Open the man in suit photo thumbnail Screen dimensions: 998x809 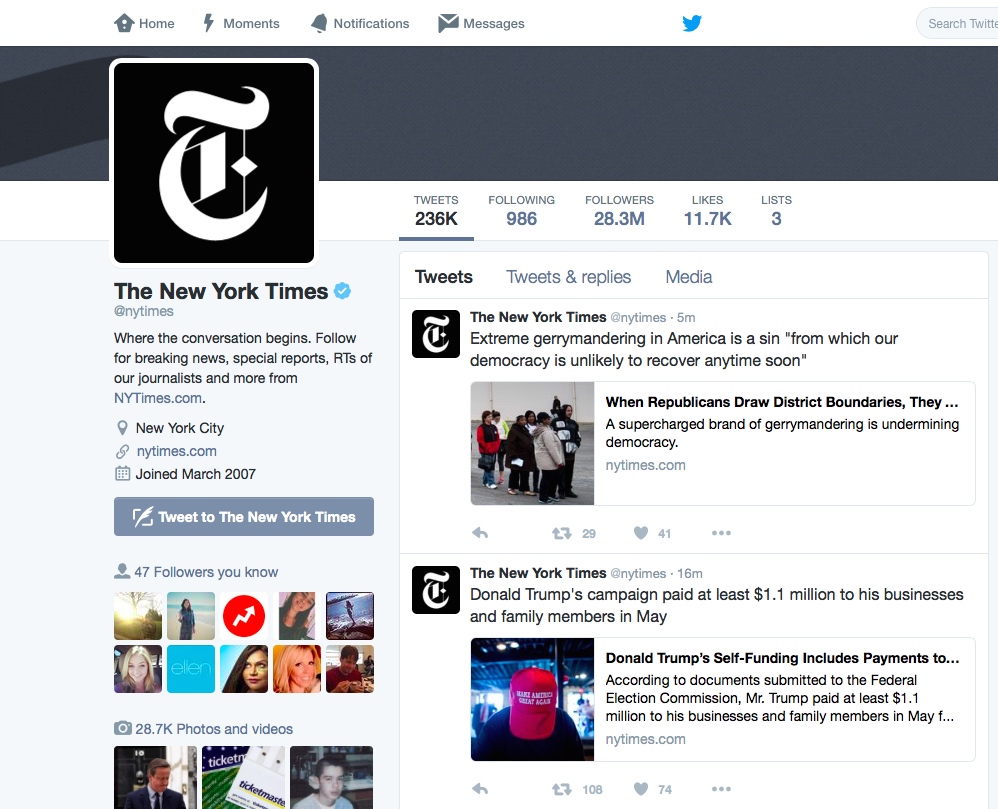(155, 778)
